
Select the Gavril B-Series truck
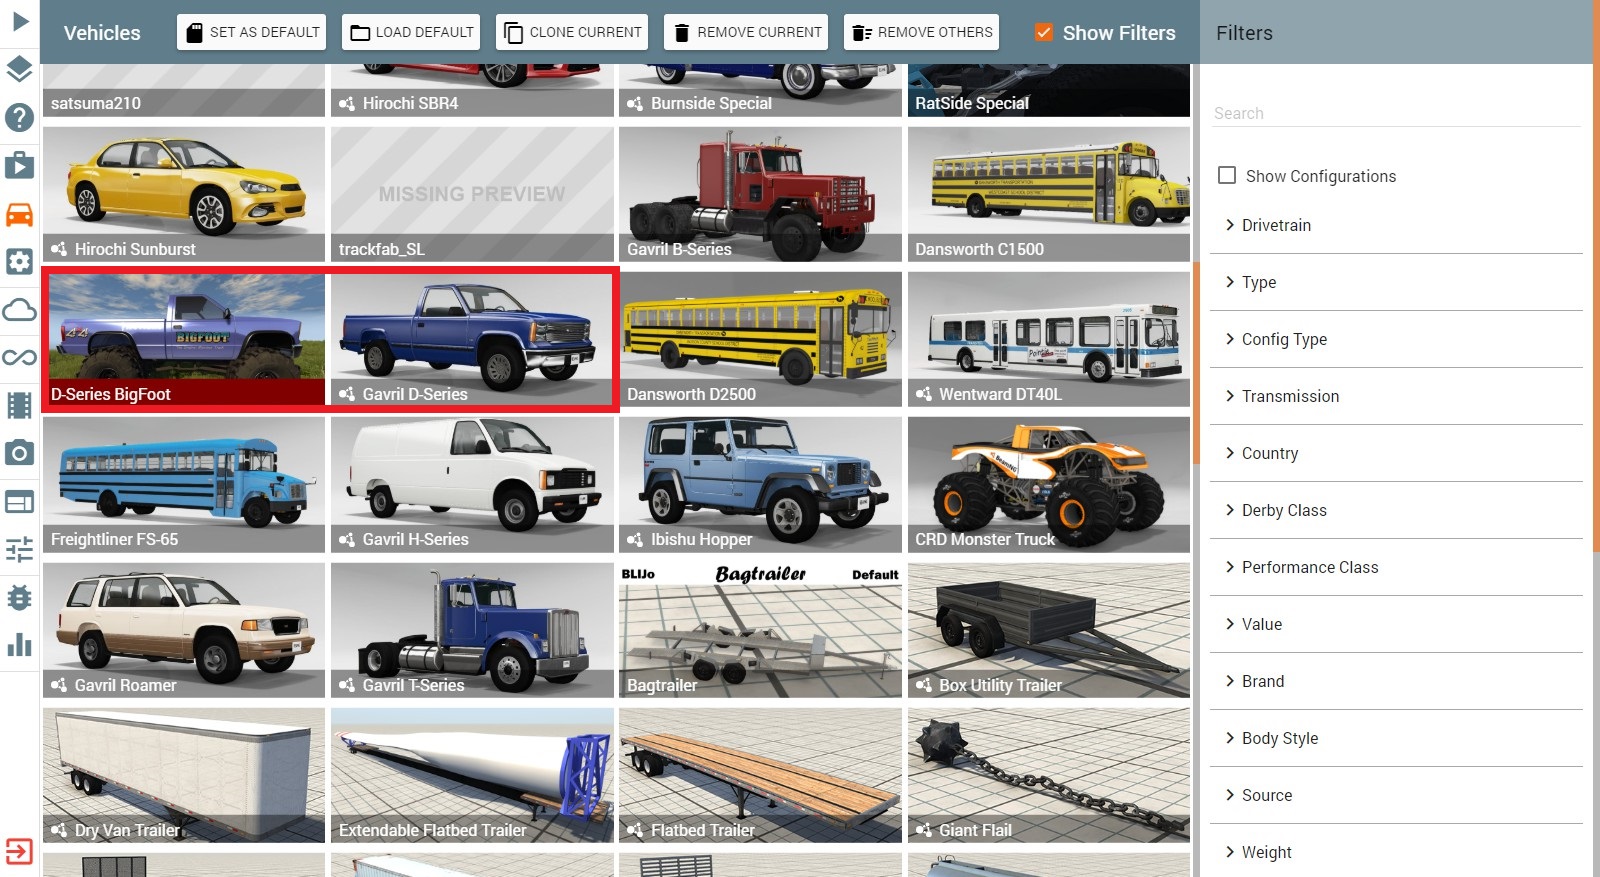[760, 194]
